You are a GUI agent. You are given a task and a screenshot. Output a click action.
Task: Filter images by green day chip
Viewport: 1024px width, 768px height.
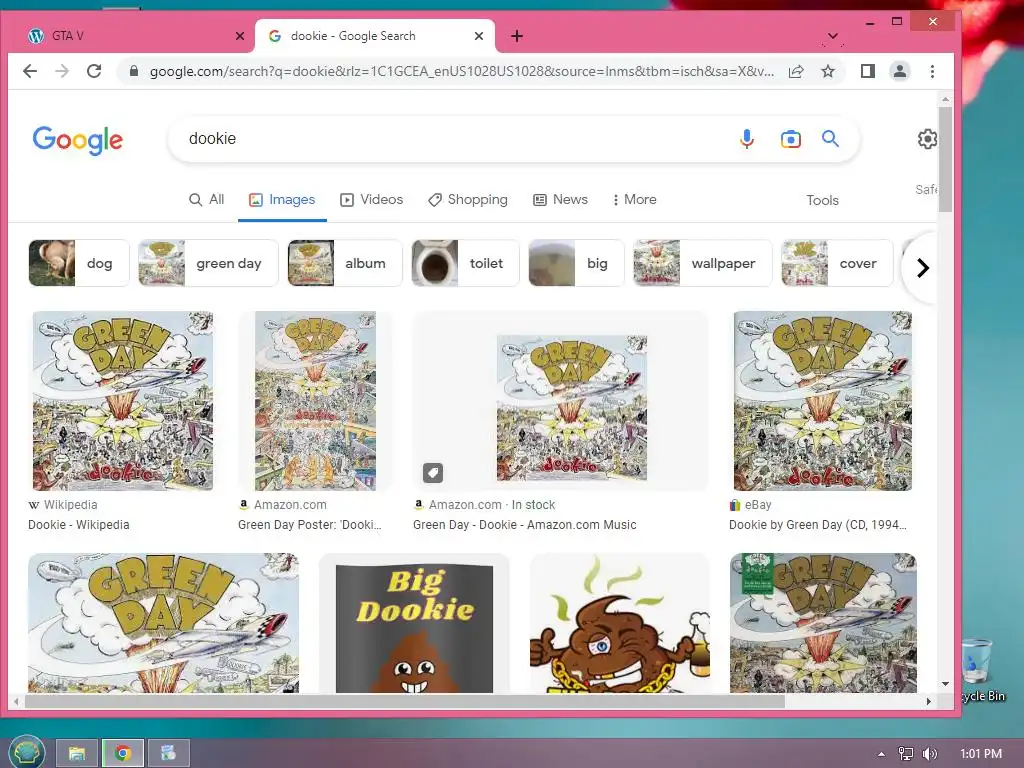coord(208,263)
